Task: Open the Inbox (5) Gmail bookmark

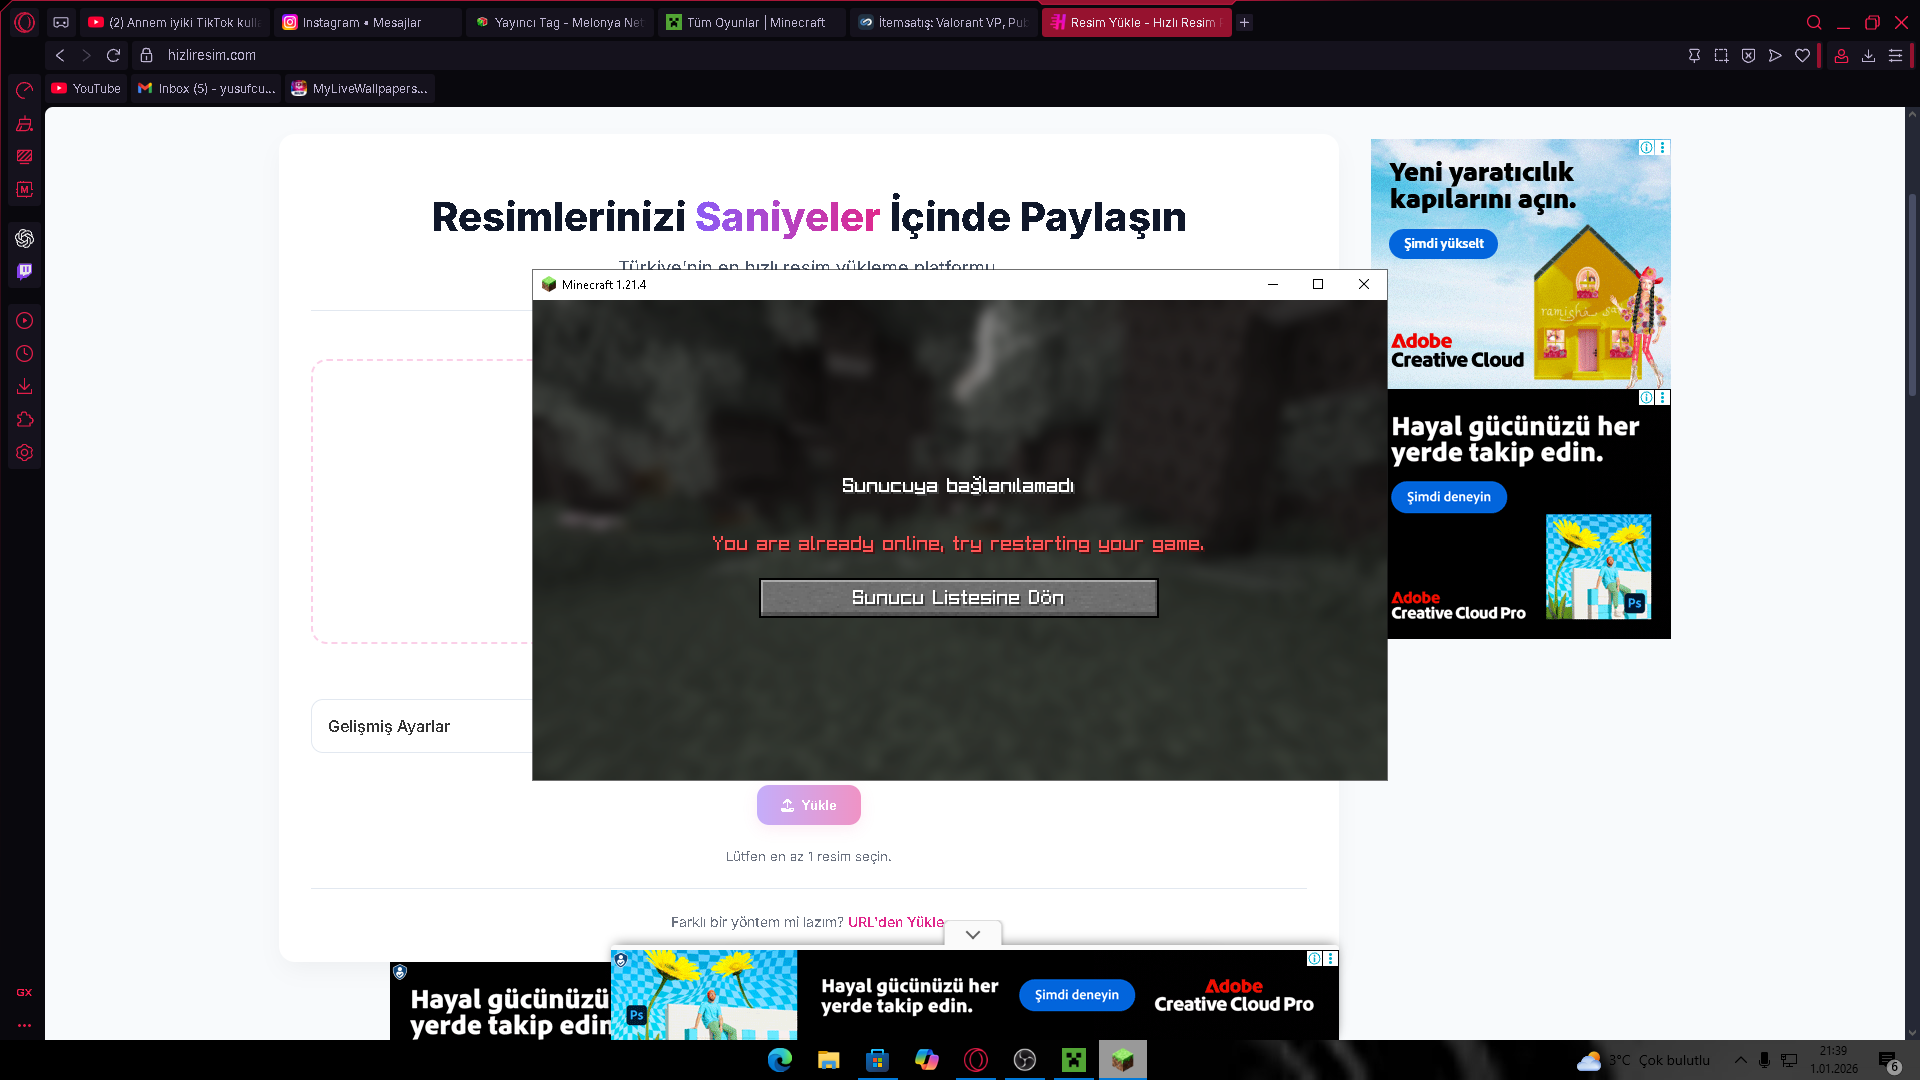Action: 207,88
